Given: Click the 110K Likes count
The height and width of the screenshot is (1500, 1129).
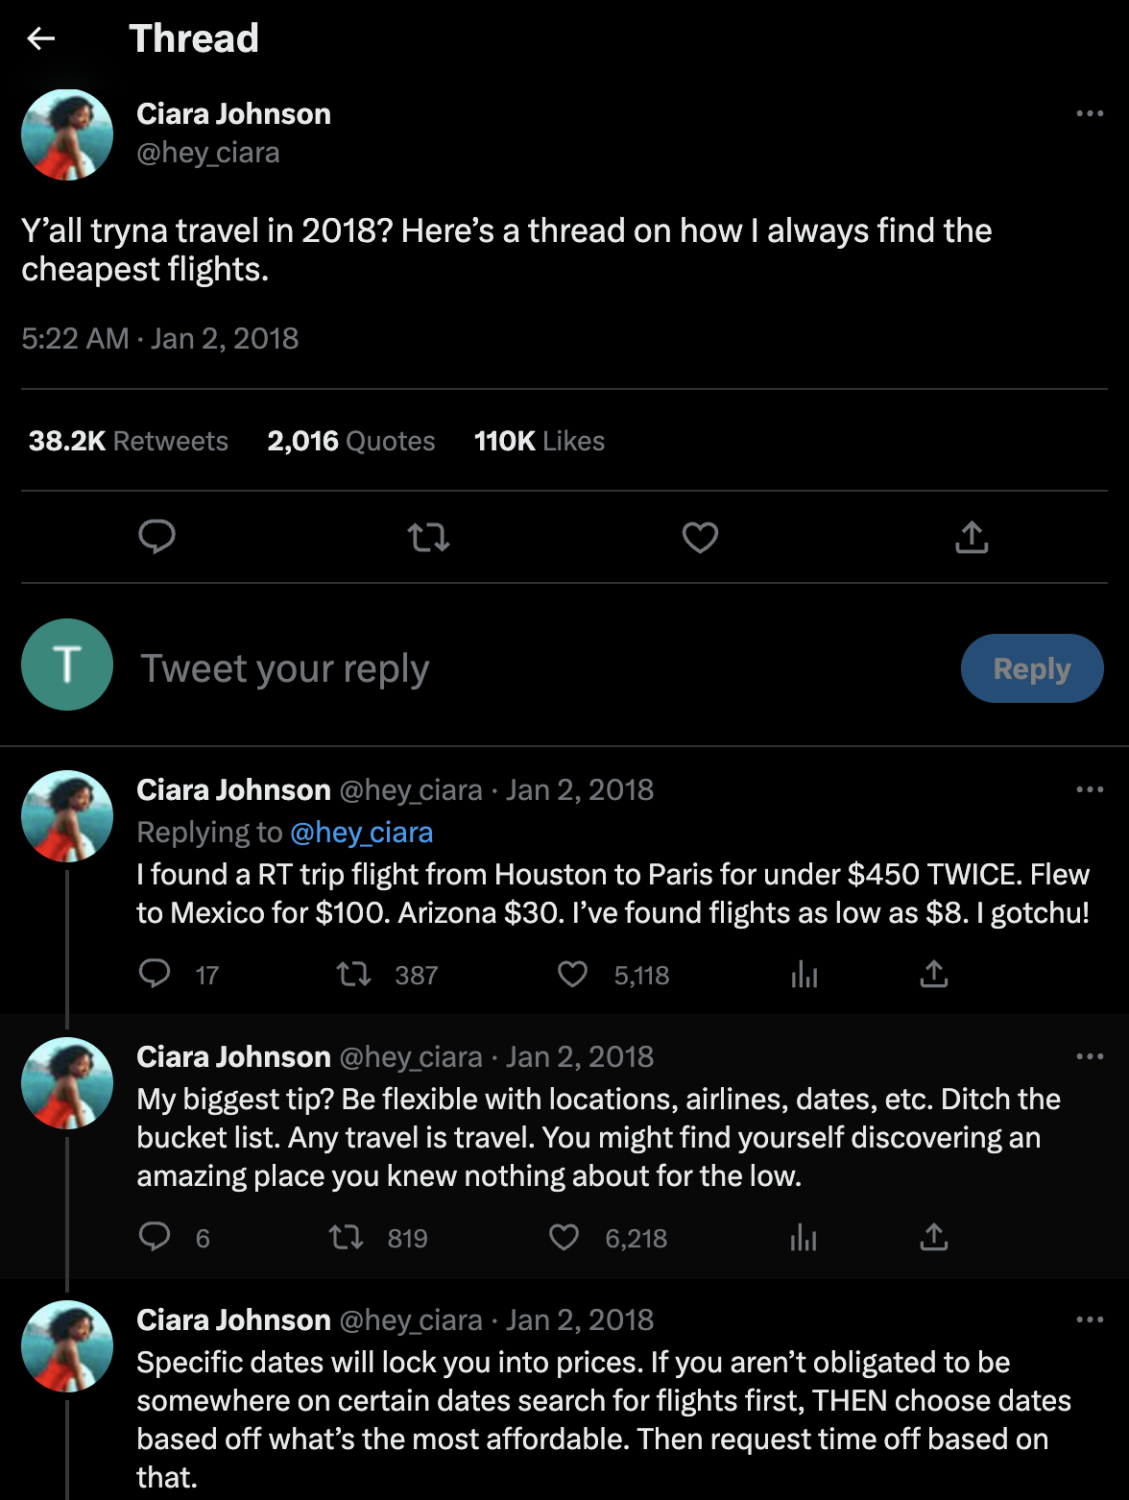Looking at the screenshot, I should [x=538, y=440].
